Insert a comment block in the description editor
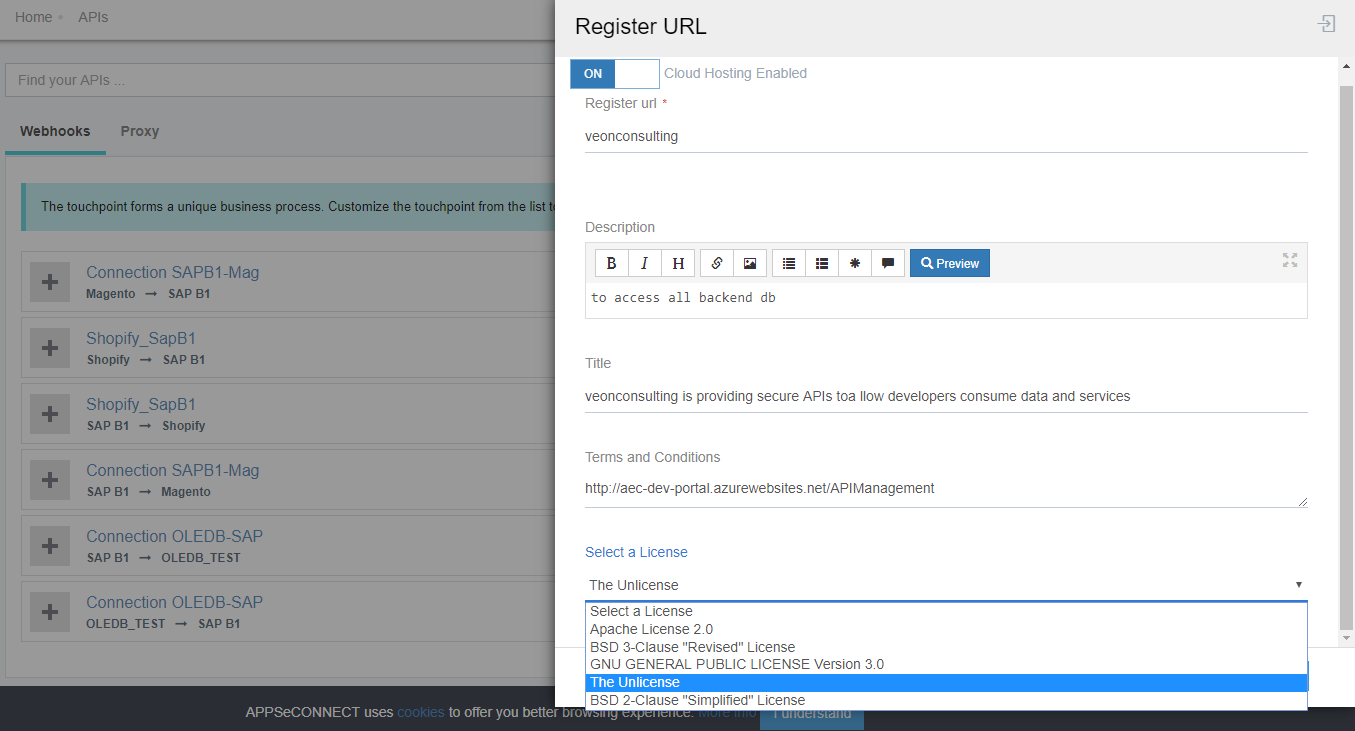The image size is (1355, 731). tap(888, 263)
